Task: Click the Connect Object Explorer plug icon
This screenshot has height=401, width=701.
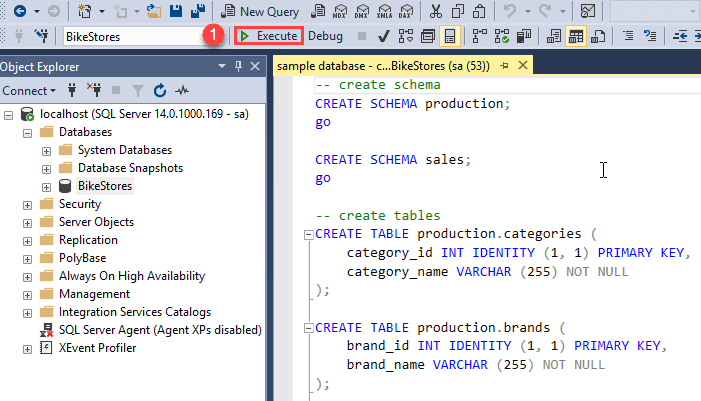Action: click(71, 90)
